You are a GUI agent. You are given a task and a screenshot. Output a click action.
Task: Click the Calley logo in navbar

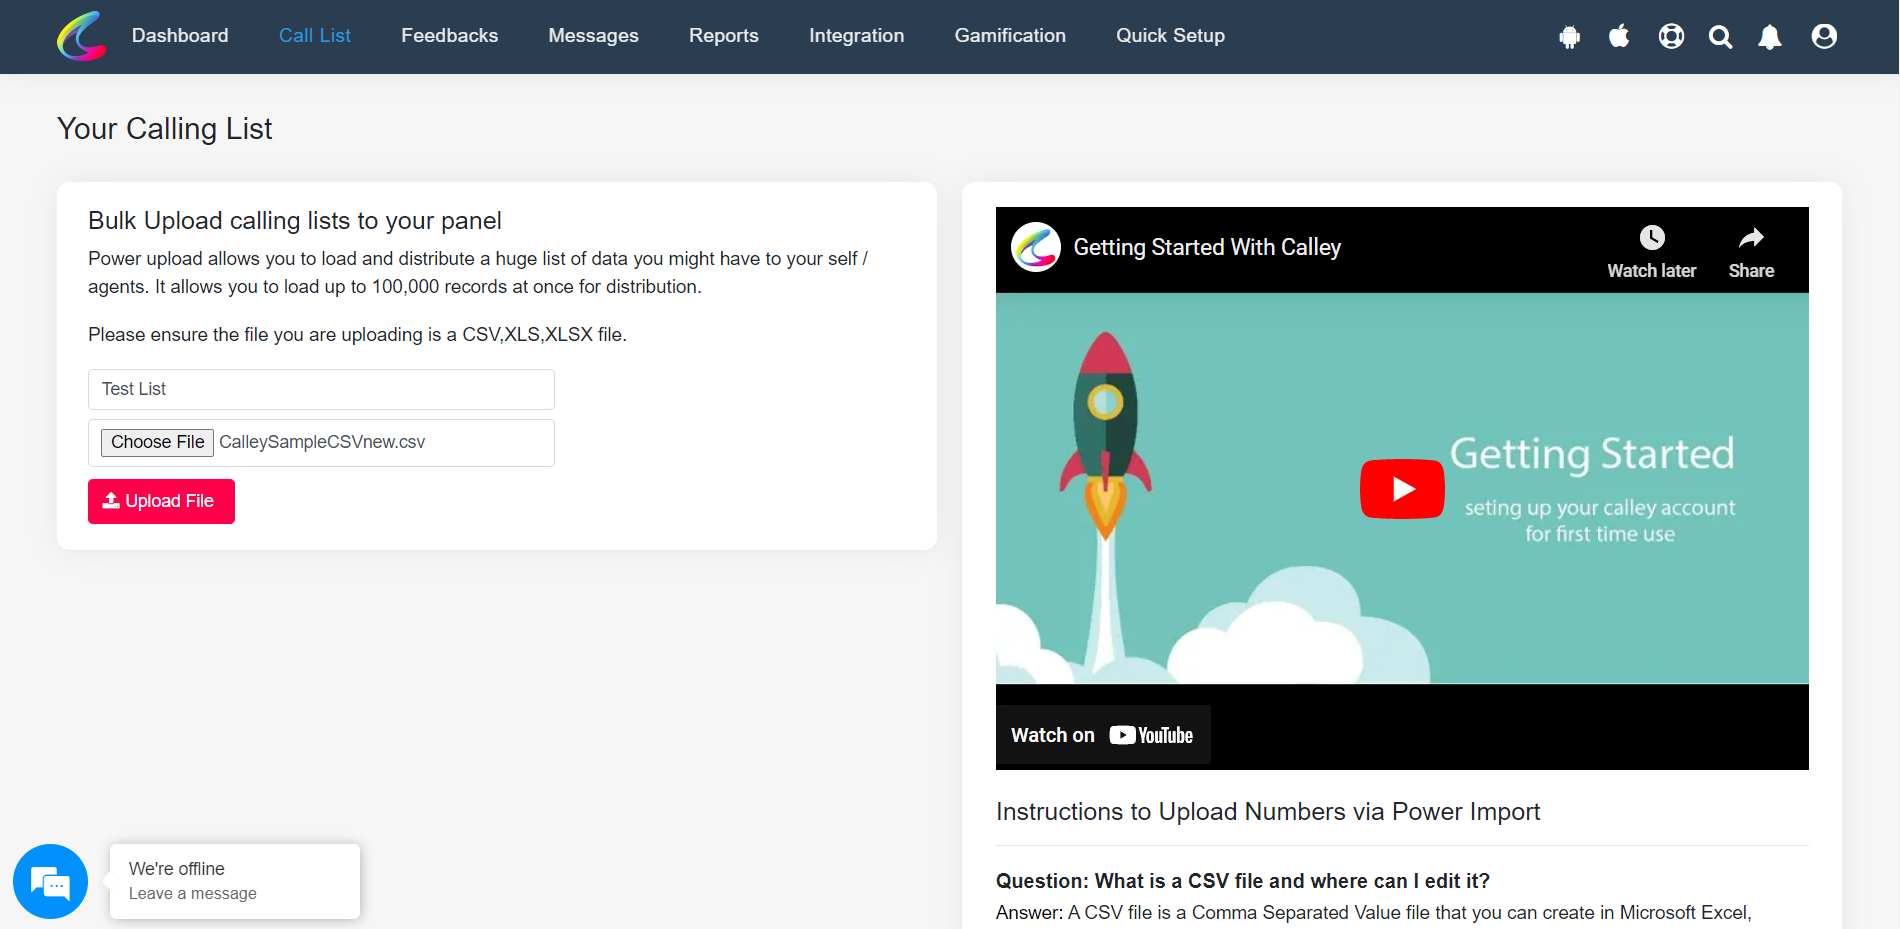coord(81,36)
